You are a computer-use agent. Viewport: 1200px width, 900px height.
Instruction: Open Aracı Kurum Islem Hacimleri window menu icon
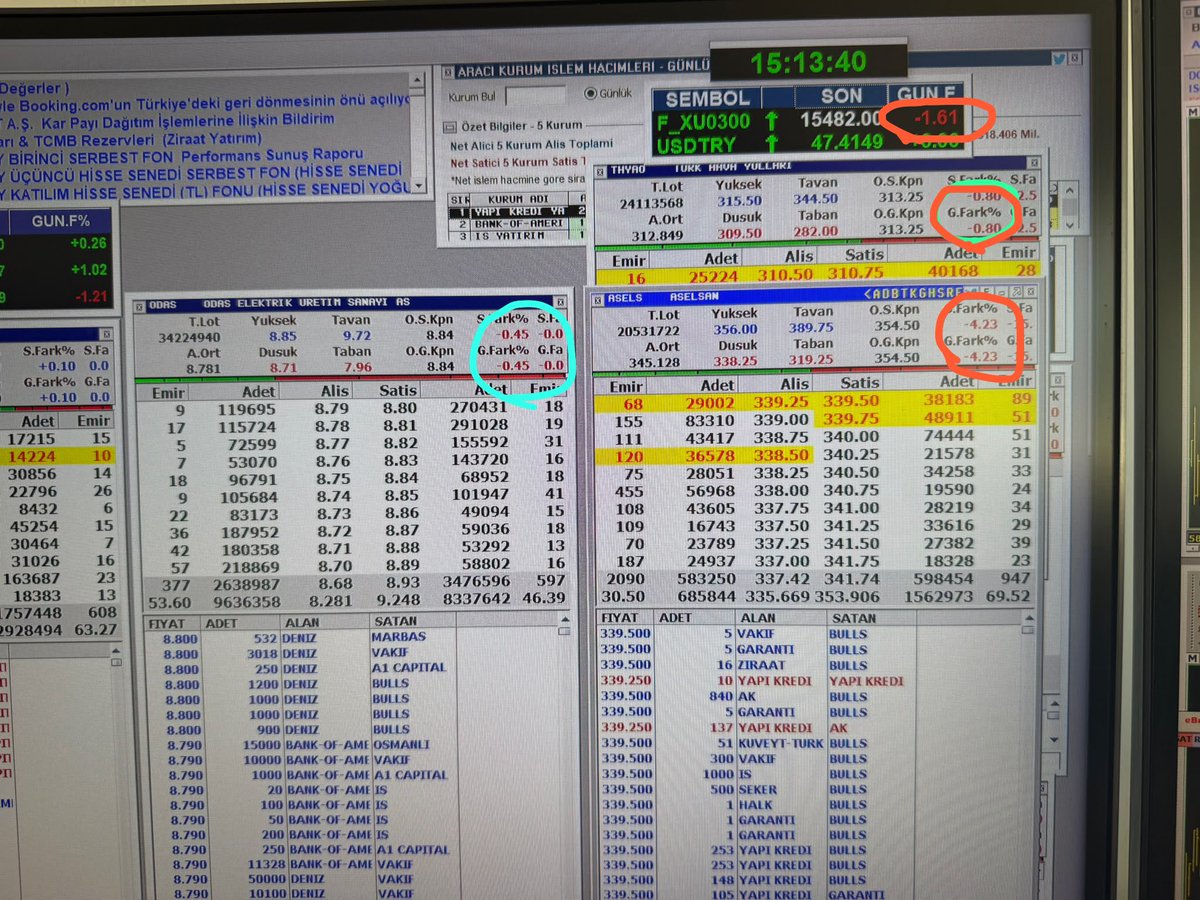446,72
